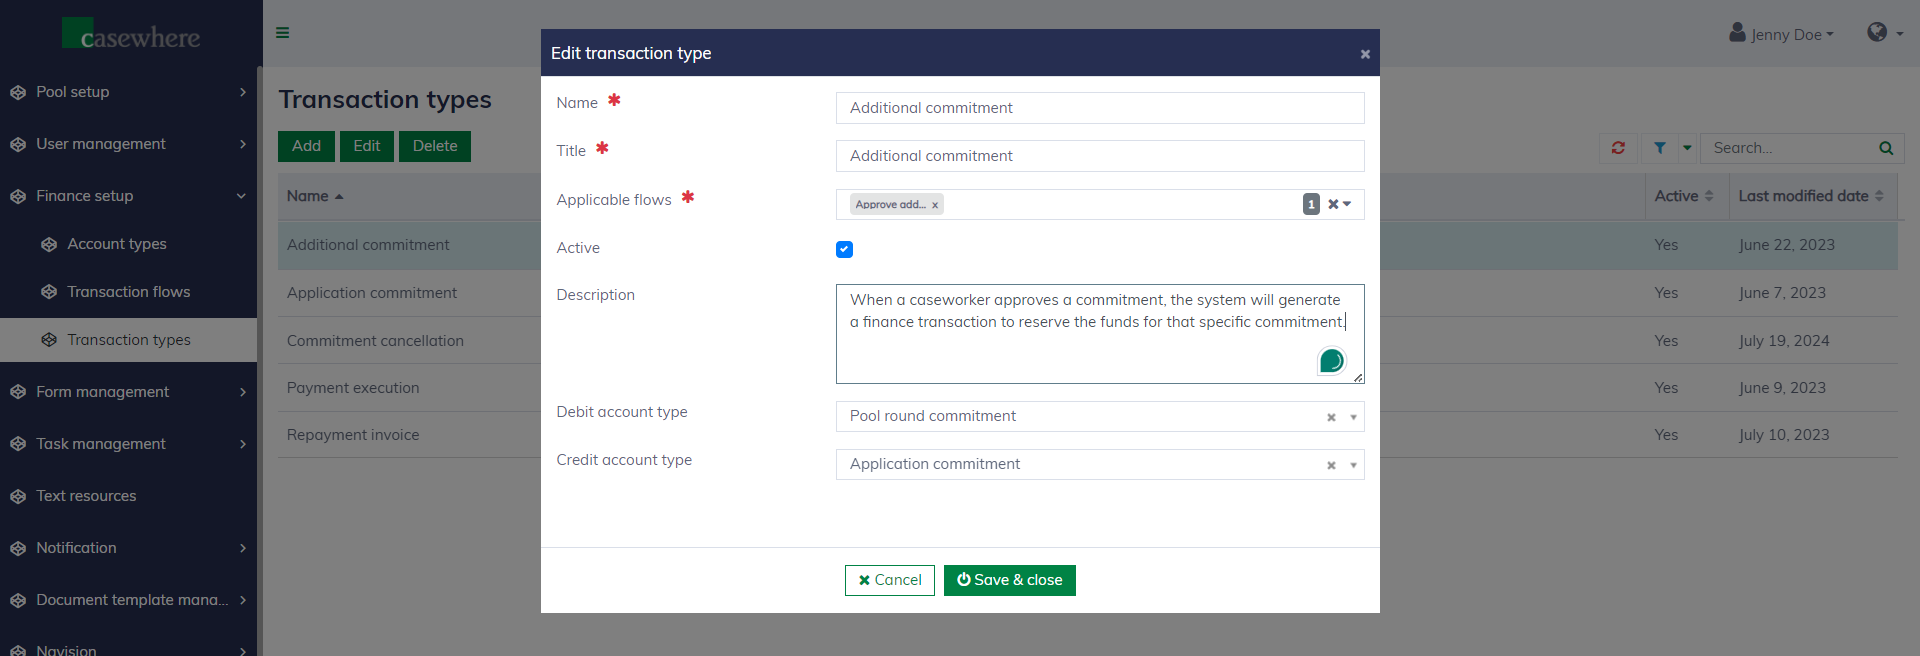Click the Save & close button
Screen dimensions: 1920x656
1009,580
